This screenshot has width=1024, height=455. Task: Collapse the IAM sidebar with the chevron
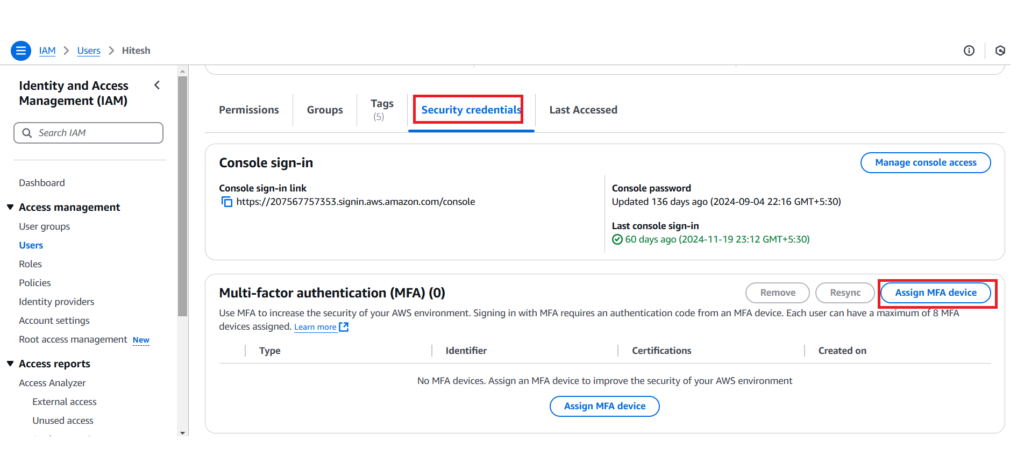(157, 86)
